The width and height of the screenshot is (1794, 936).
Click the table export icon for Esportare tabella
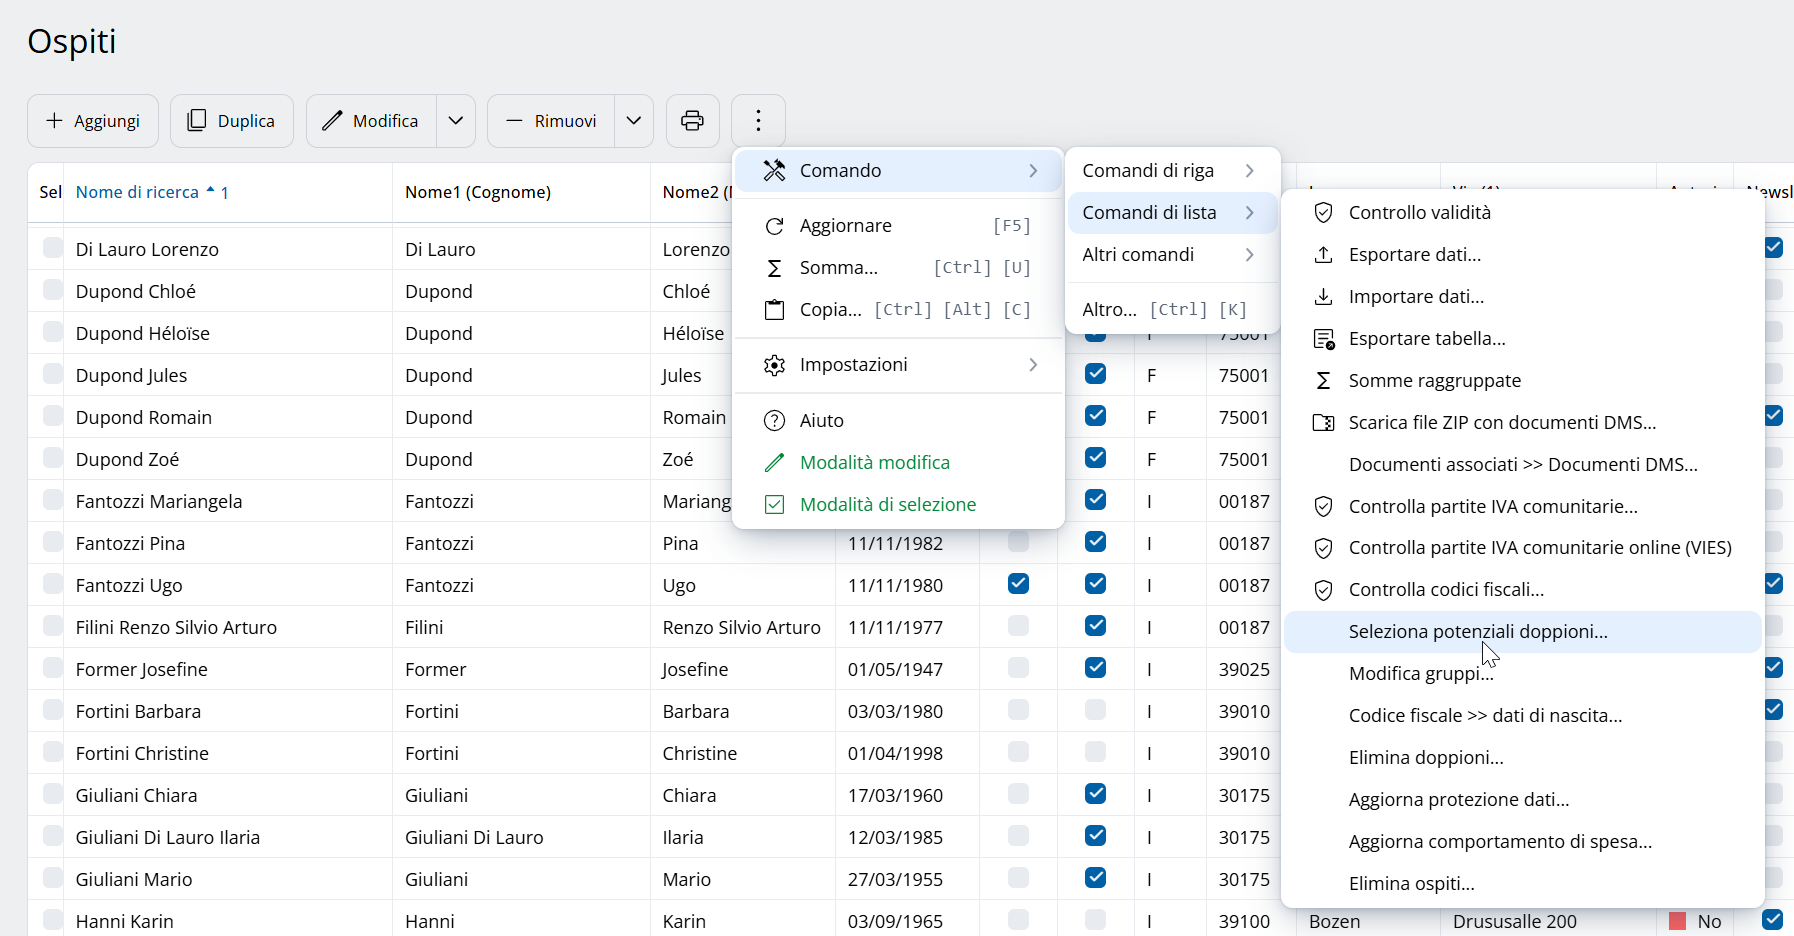point(1323,339)
